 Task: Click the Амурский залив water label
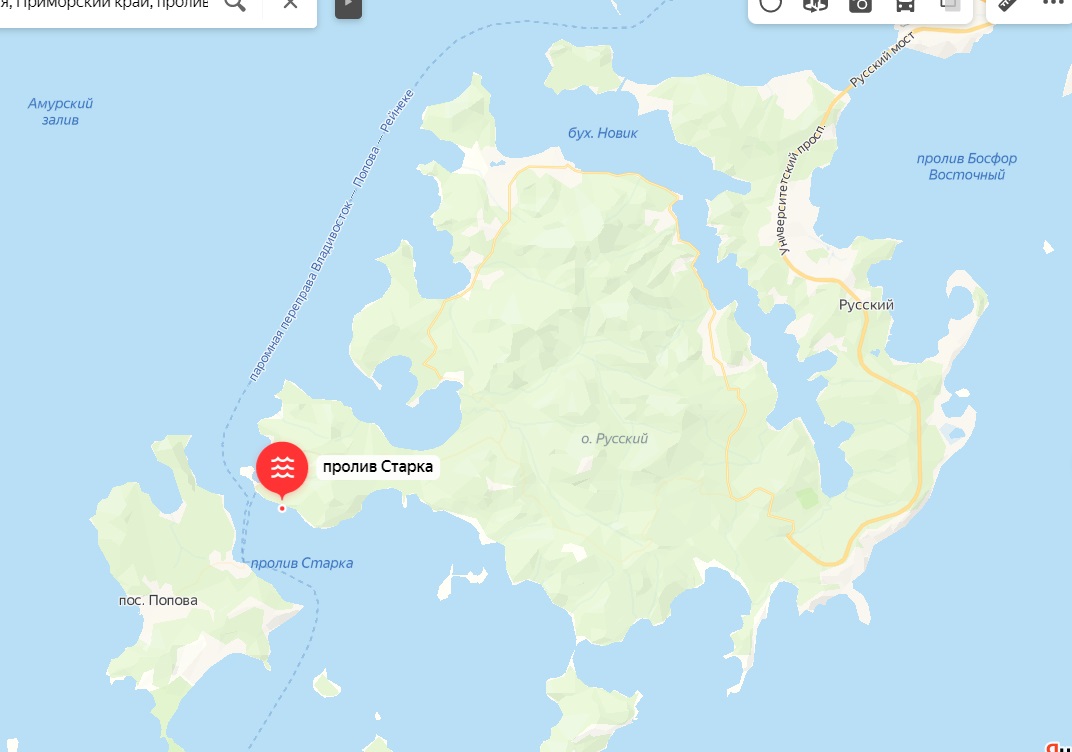(x=60, y=111)
